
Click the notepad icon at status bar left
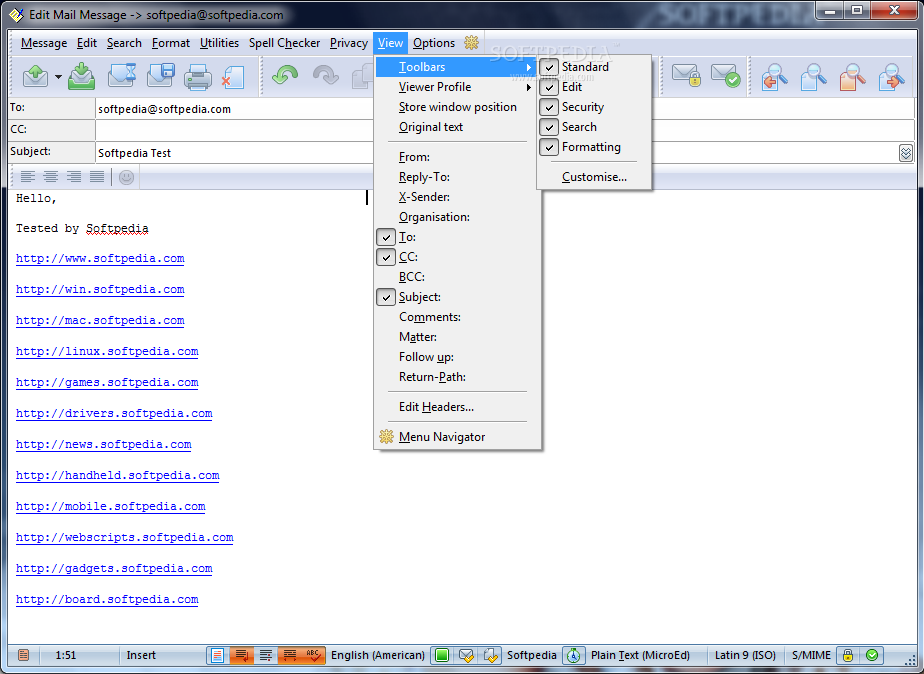[24, 655]
